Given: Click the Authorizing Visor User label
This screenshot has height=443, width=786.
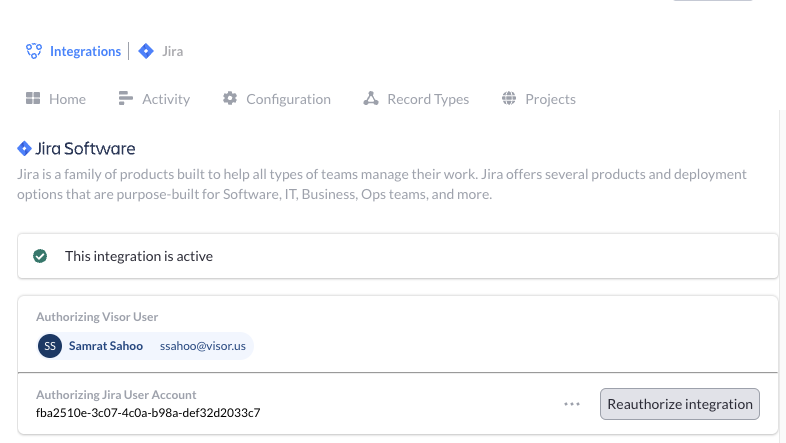Looking at the screenshot, I should pos(97,317).
